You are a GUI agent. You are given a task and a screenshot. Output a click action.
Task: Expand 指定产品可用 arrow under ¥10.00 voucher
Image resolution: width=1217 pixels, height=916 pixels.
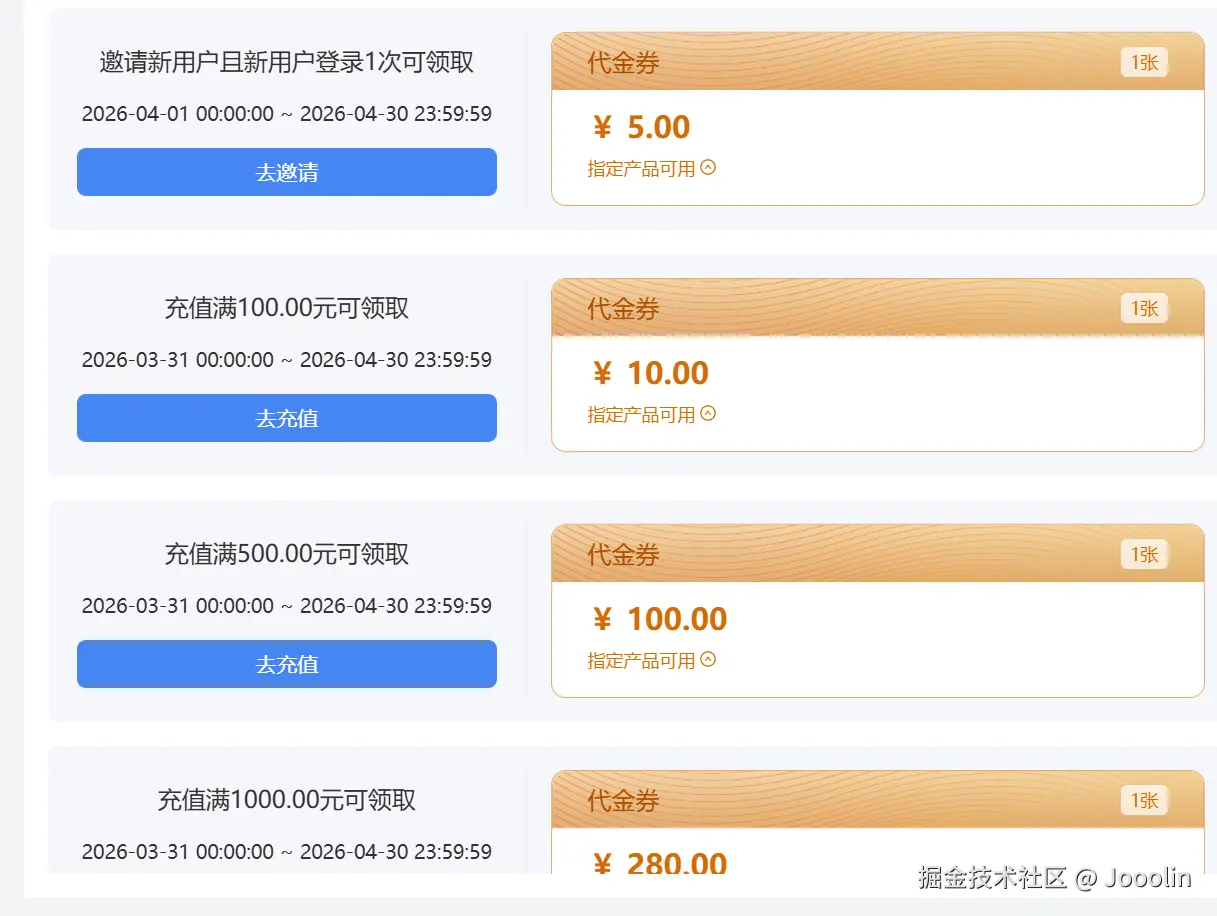pos(709,413)
